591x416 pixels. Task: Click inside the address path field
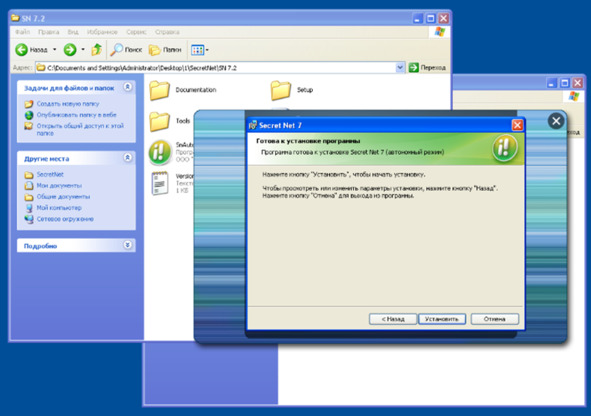[x=220, y=68]
